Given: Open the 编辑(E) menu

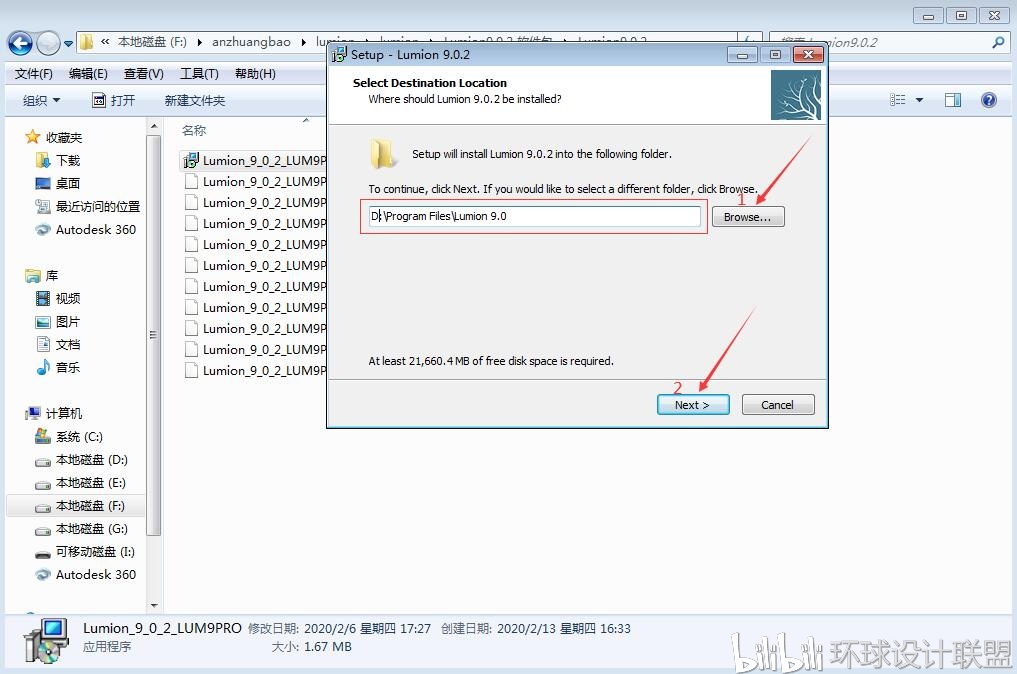Looking at the screenshot, I should [x=88, y=74].
